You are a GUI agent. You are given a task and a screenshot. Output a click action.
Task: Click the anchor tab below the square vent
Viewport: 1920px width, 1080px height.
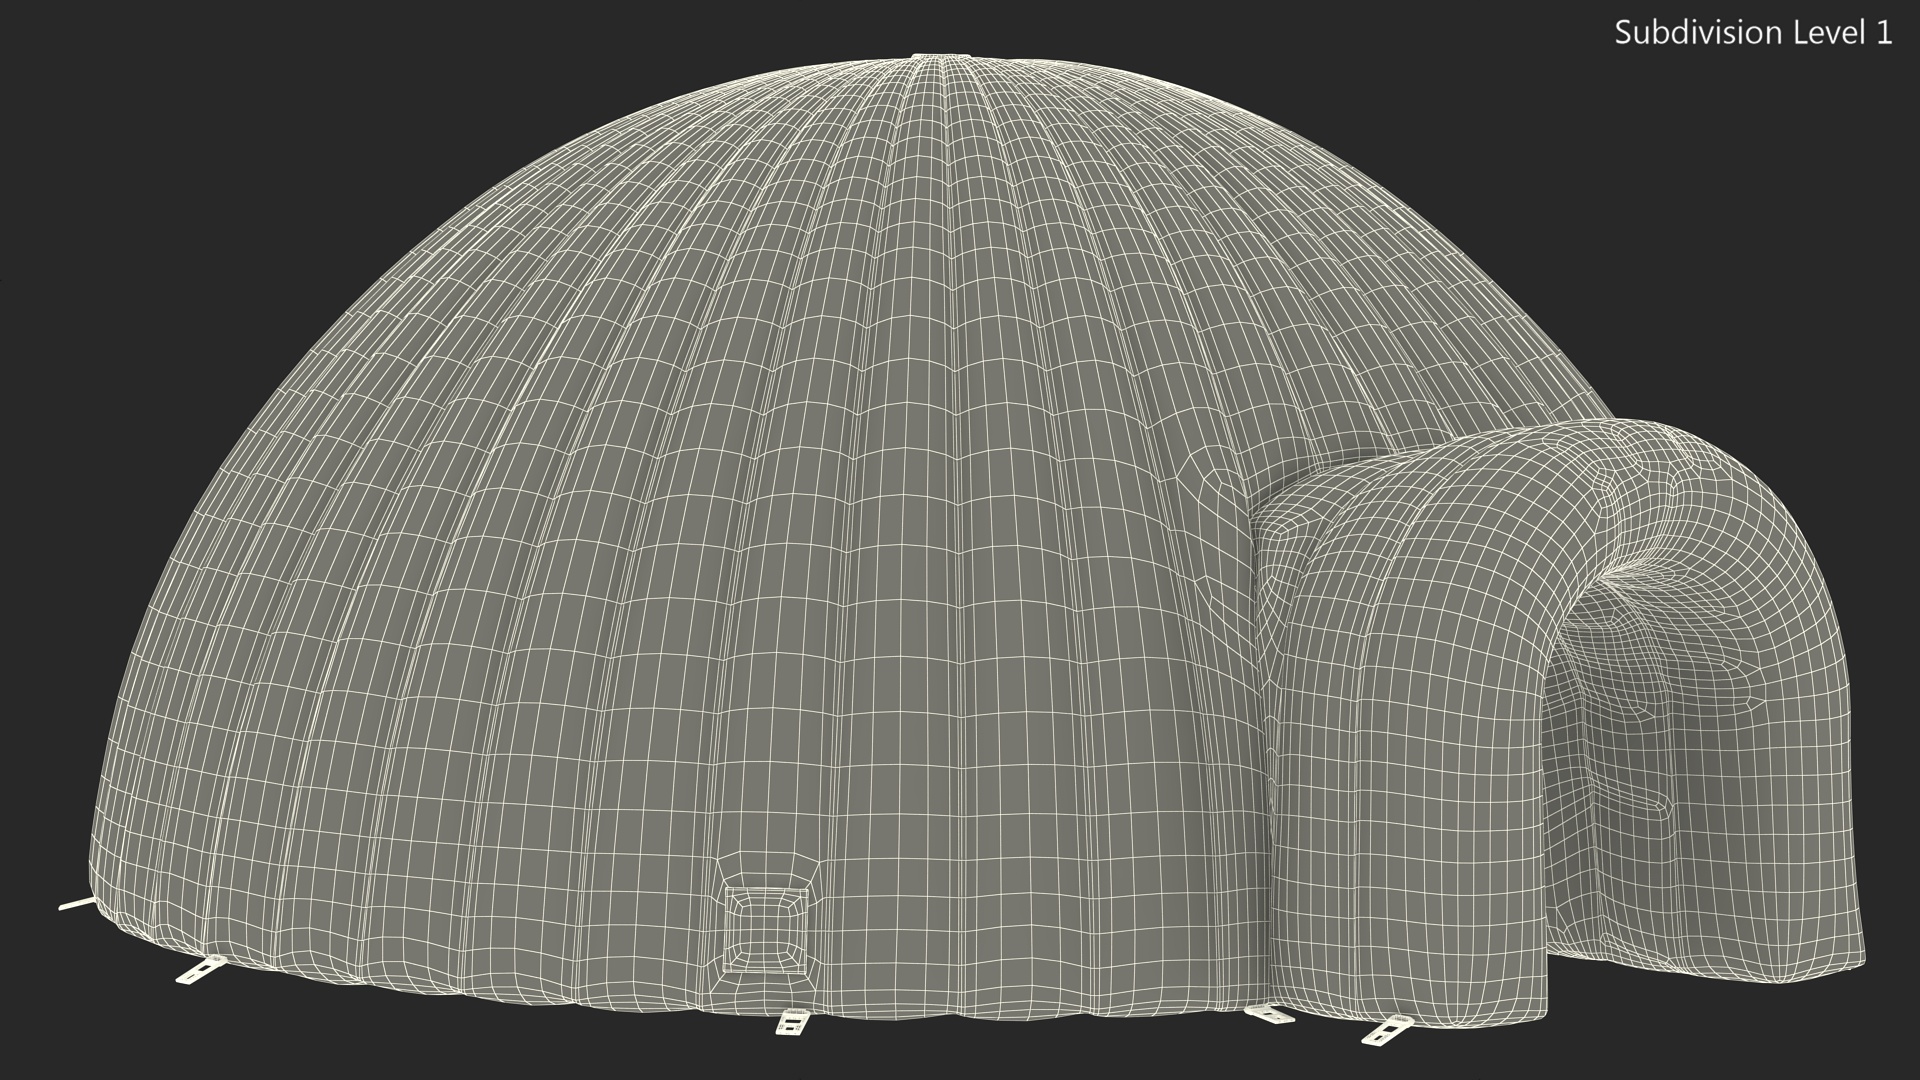click(791, 1022)
